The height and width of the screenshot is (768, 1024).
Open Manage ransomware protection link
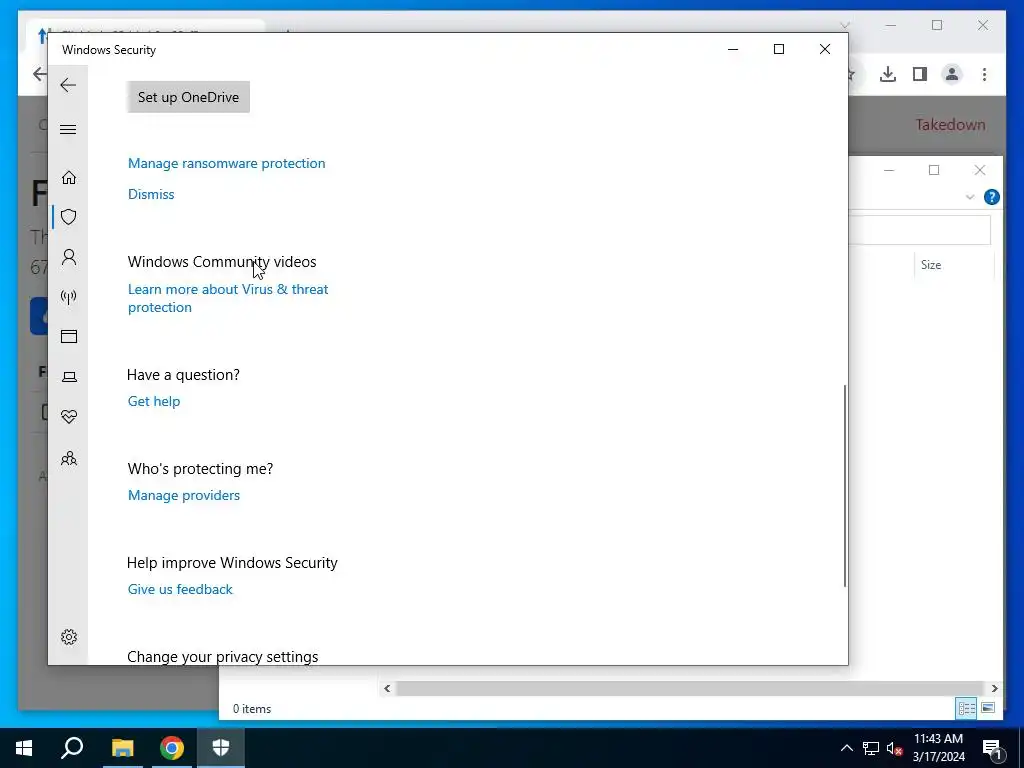226,163
